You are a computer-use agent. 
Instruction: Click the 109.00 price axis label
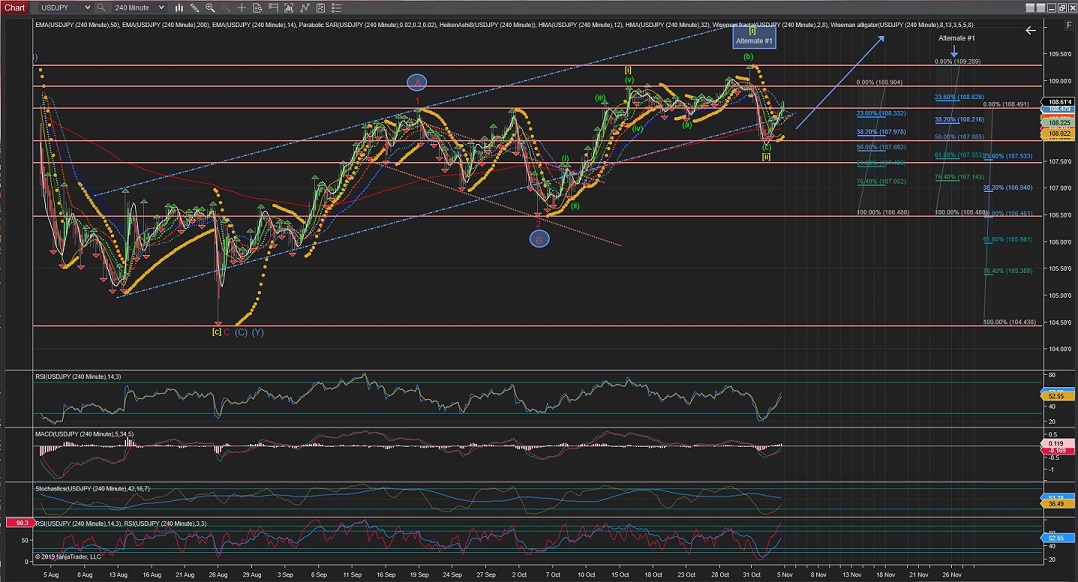click(1059, 81)
